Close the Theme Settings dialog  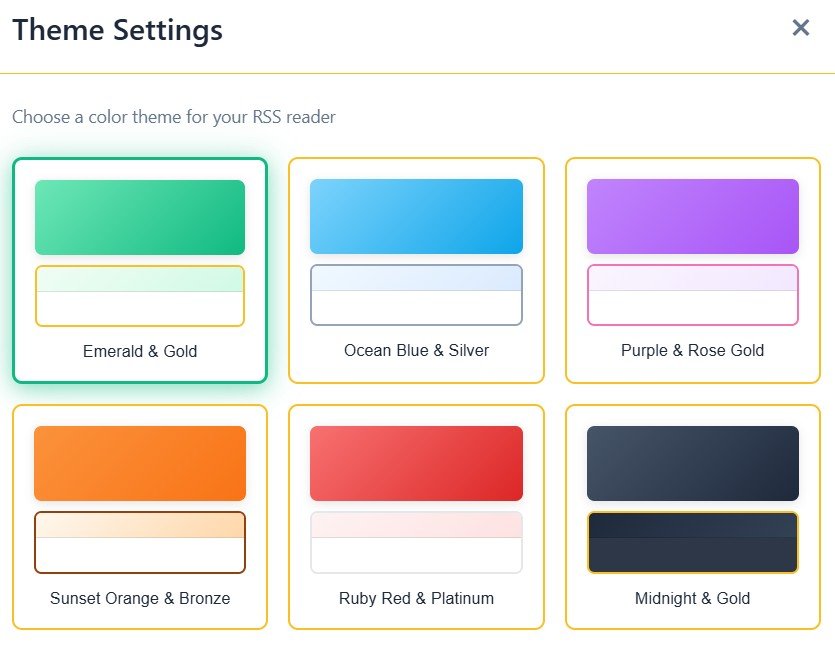800,28
